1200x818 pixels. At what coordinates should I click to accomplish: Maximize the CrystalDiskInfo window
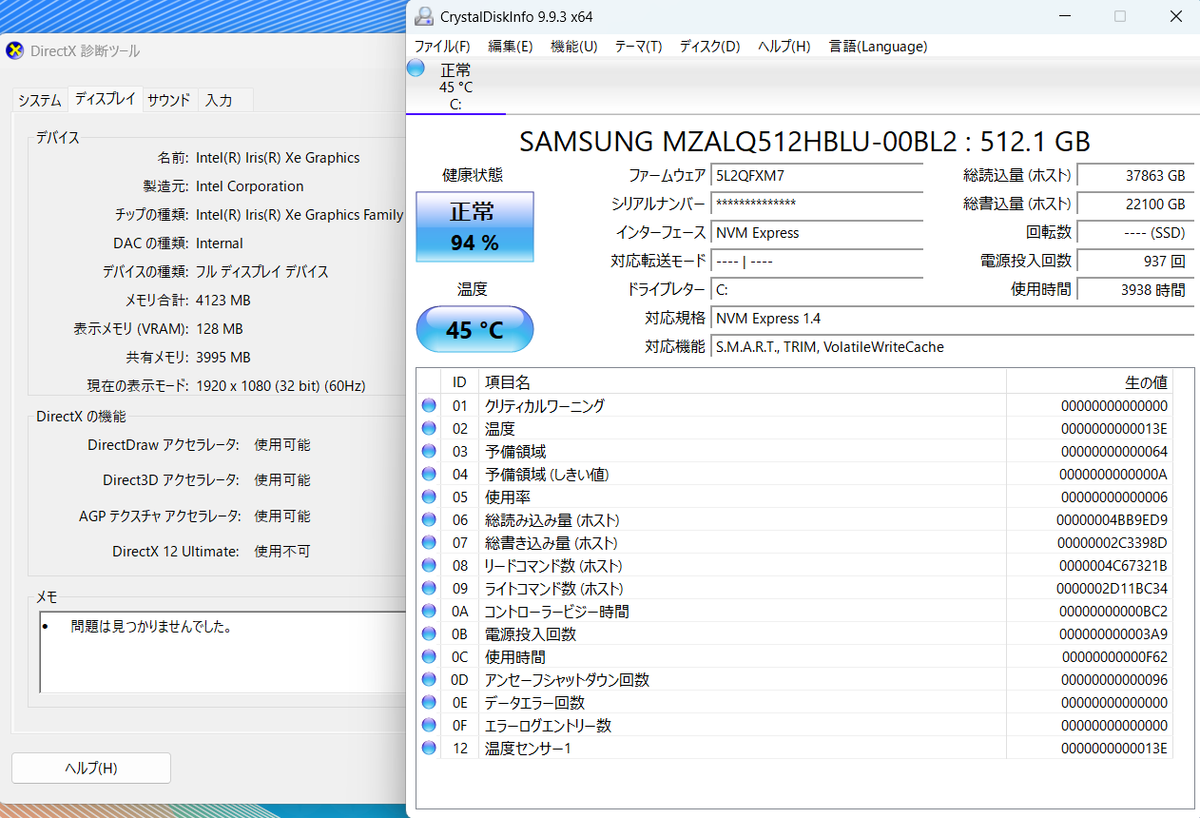pos(1120,16)
